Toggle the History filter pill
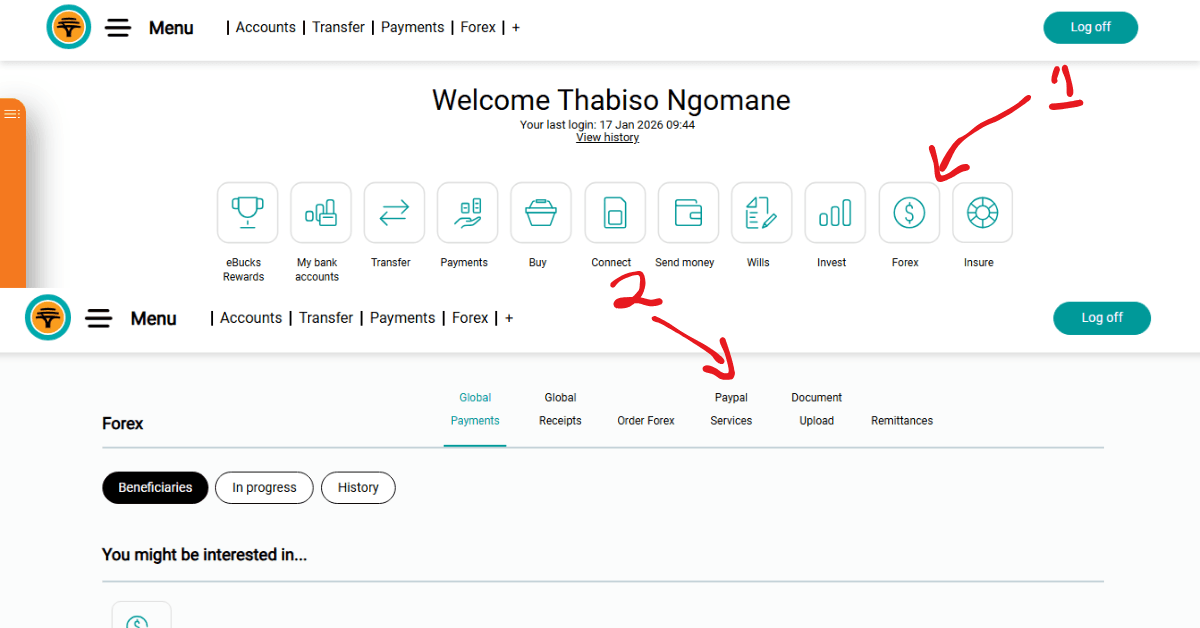Viewport: 1200px width, 628px height. coord(358,488)
